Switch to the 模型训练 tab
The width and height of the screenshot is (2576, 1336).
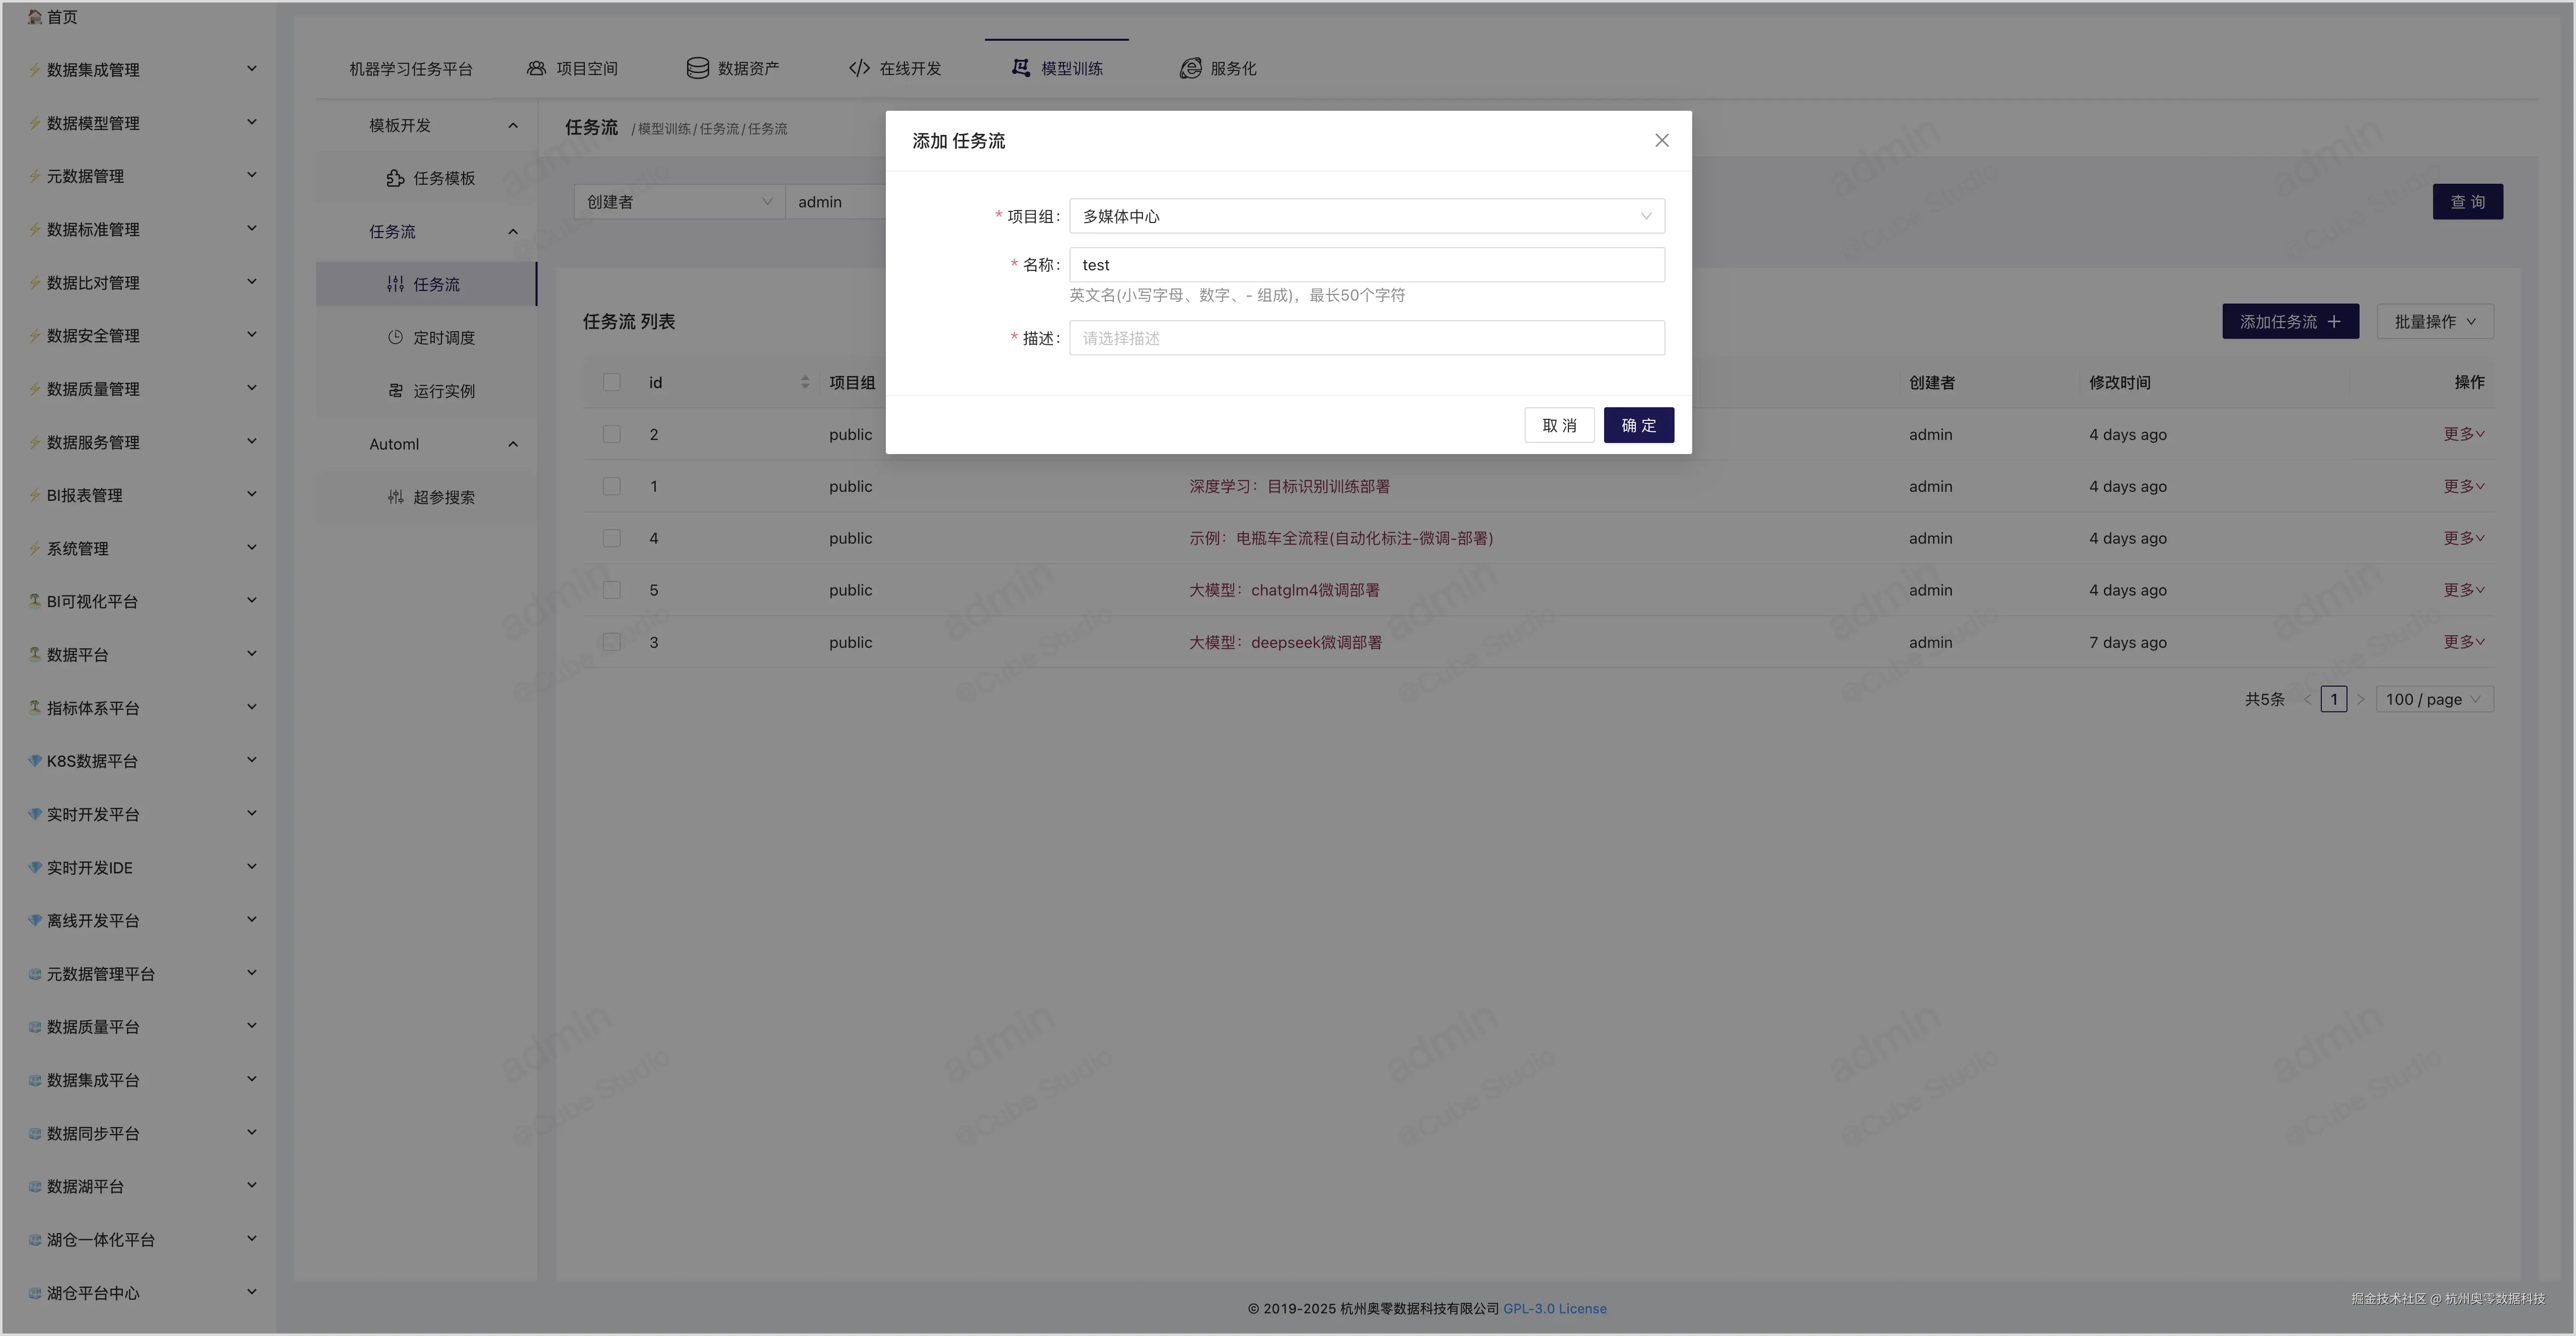click(x=1057, y=68)
